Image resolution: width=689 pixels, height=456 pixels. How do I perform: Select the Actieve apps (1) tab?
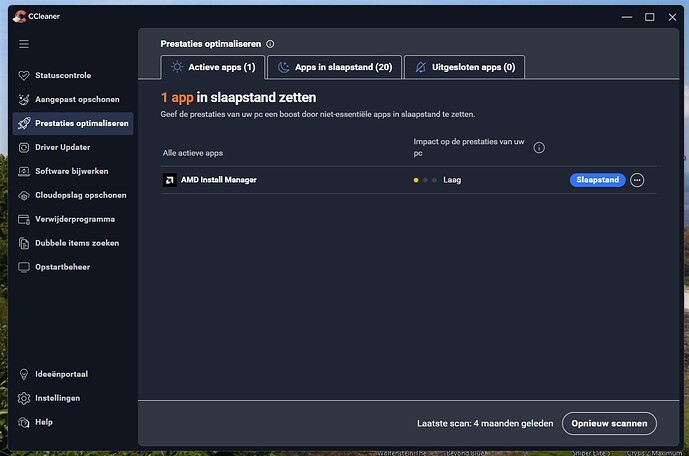point(213,67)
